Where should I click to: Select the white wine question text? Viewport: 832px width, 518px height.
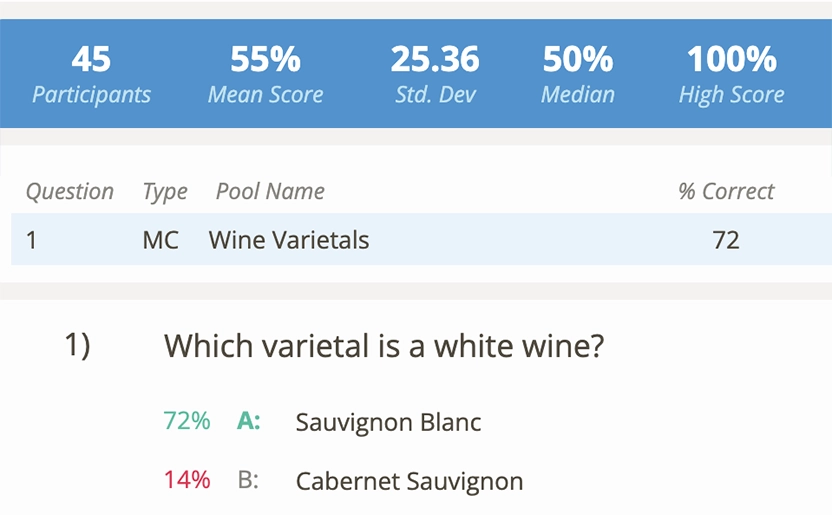pyautogui.click(x=384, y=346)
